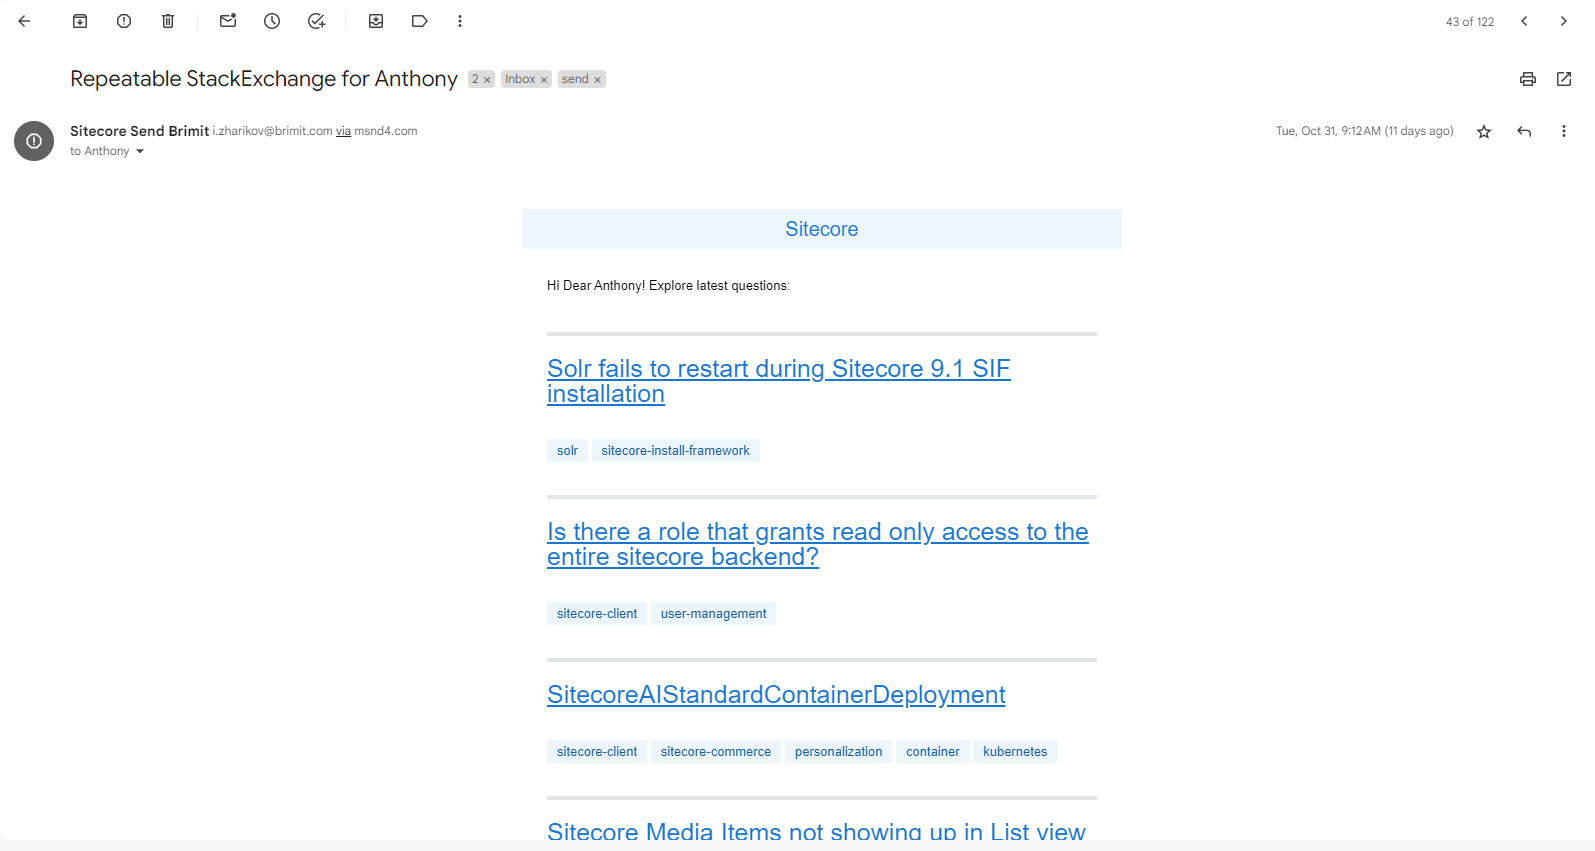Viewport: 1595px width, 851px height.
Task: Open the read only access role question
Action: pyautogui.click(x=818, y=544)
